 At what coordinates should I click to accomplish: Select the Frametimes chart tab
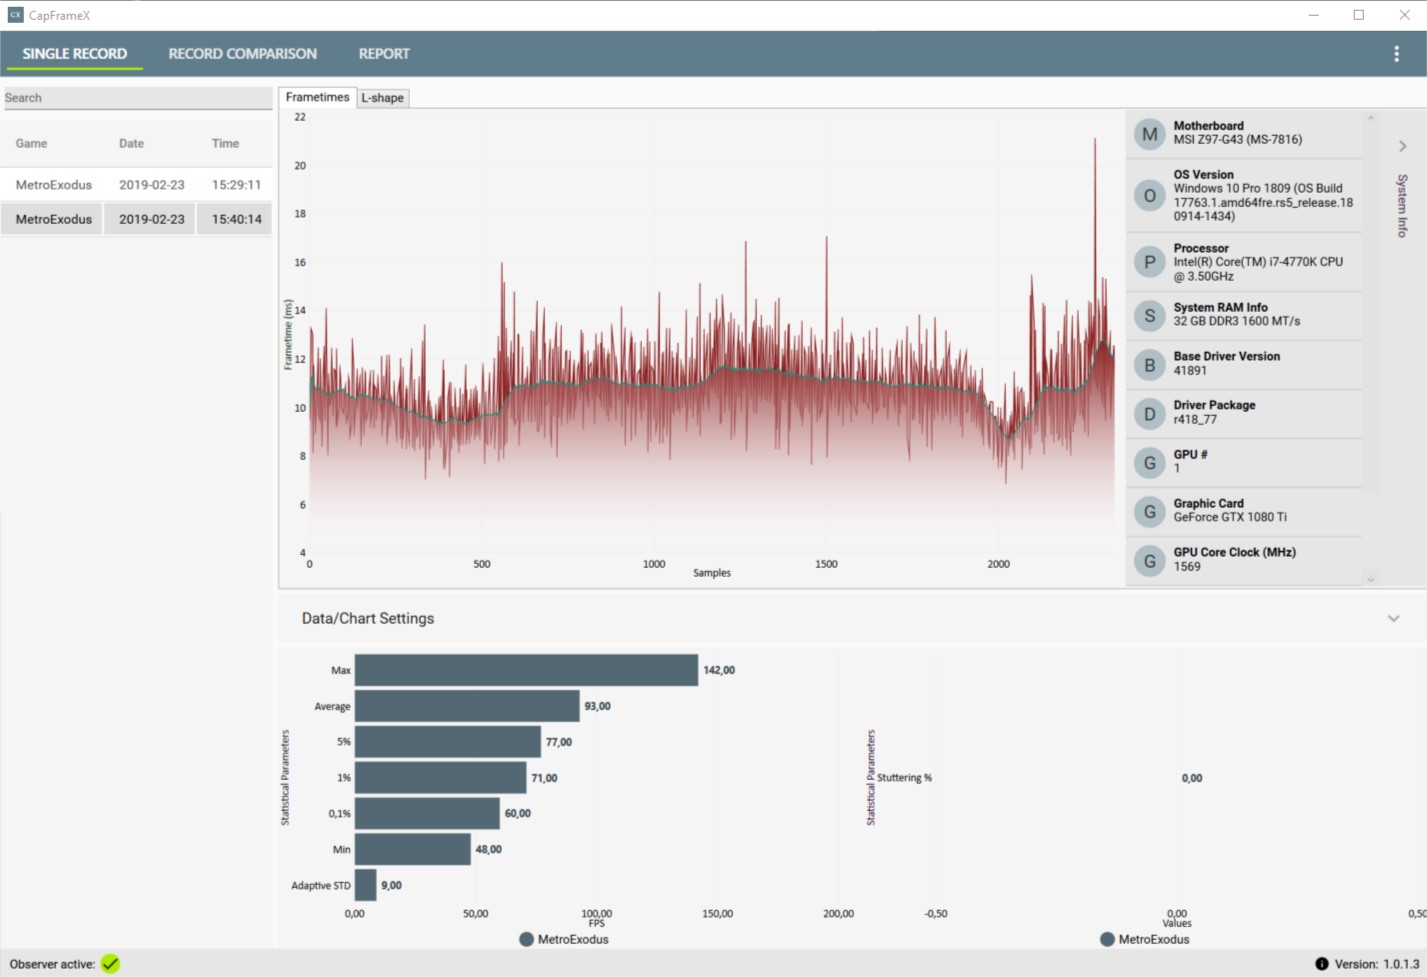[x=317, y=97]
